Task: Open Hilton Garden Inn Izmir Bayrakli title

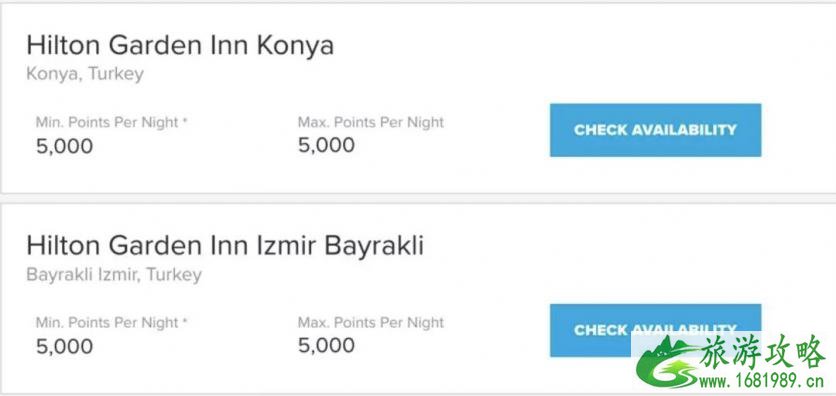Action: click(225, 246)
